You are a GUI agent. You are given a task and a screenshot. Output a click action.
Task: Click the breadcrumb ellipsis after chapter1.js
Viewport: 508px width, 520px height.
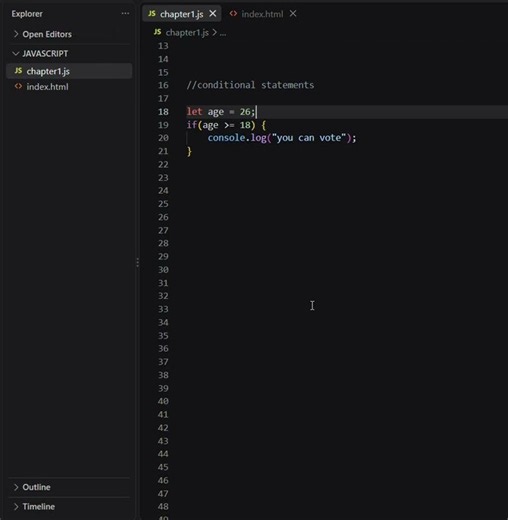point(223,33)
